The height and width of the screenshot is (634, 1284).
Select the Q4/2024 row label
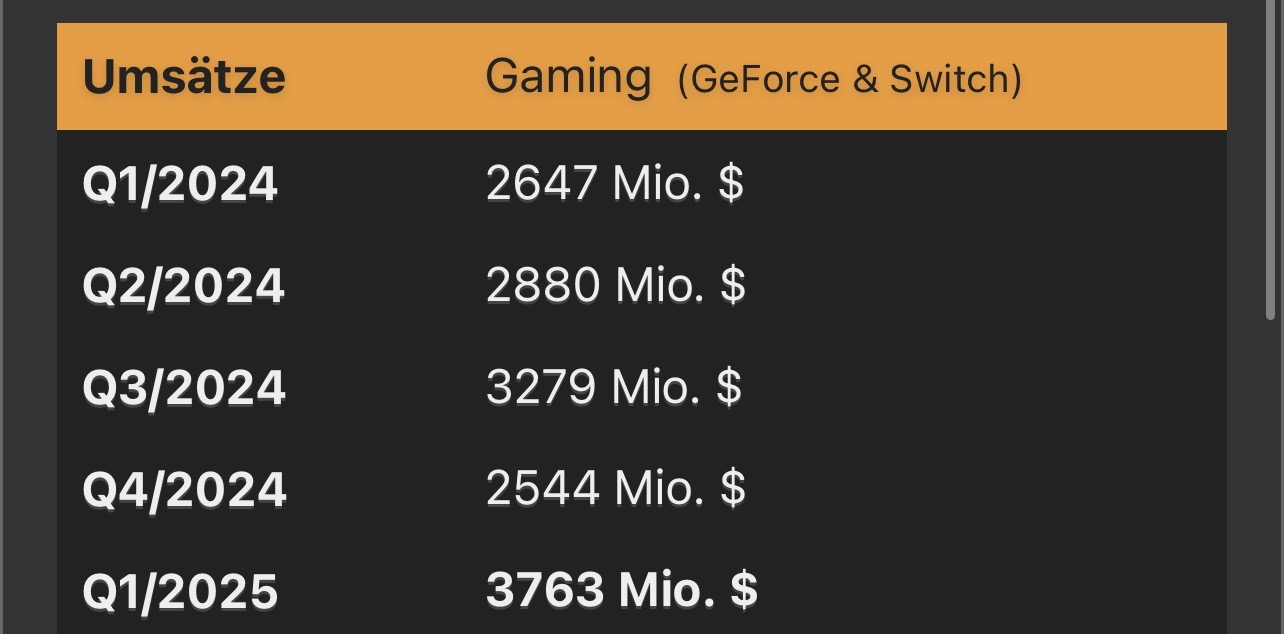coord(184,490)
